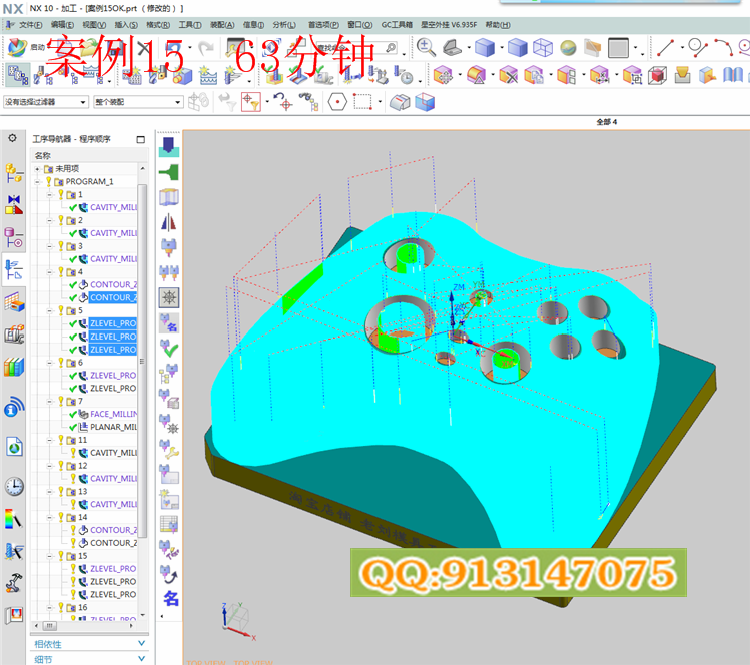Click the resource bar settings gear
Viewport: 750px width, 665px height.
(12, 138)
